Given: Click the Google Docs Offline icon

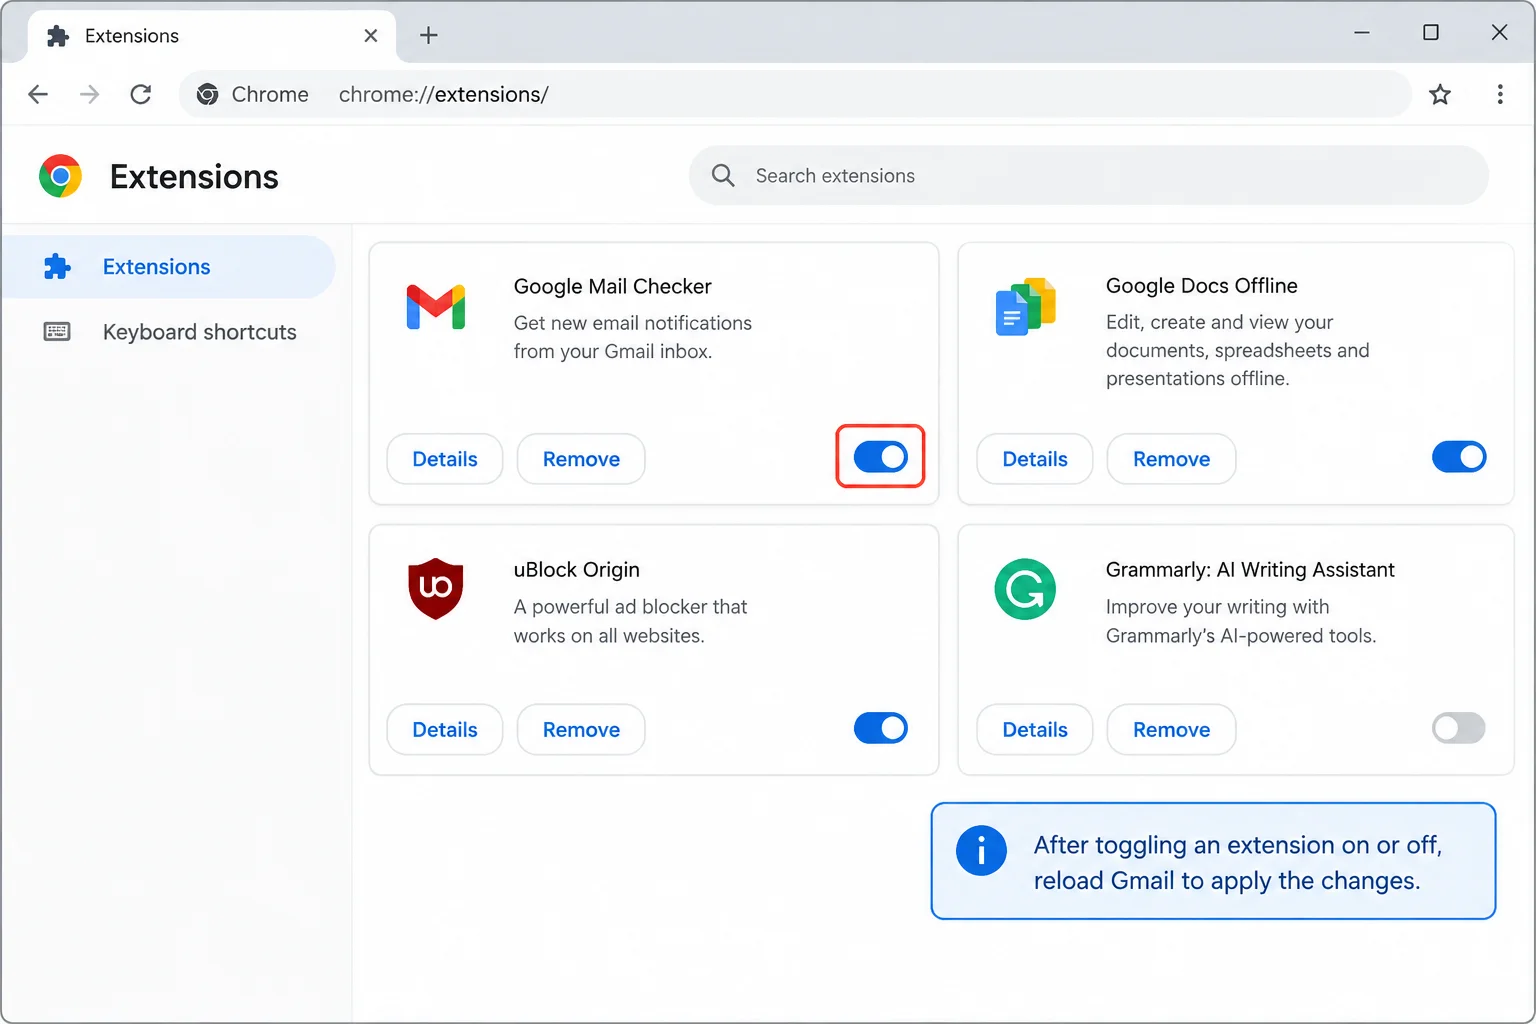Looking at the screenshot, I should pos(1026,307).
